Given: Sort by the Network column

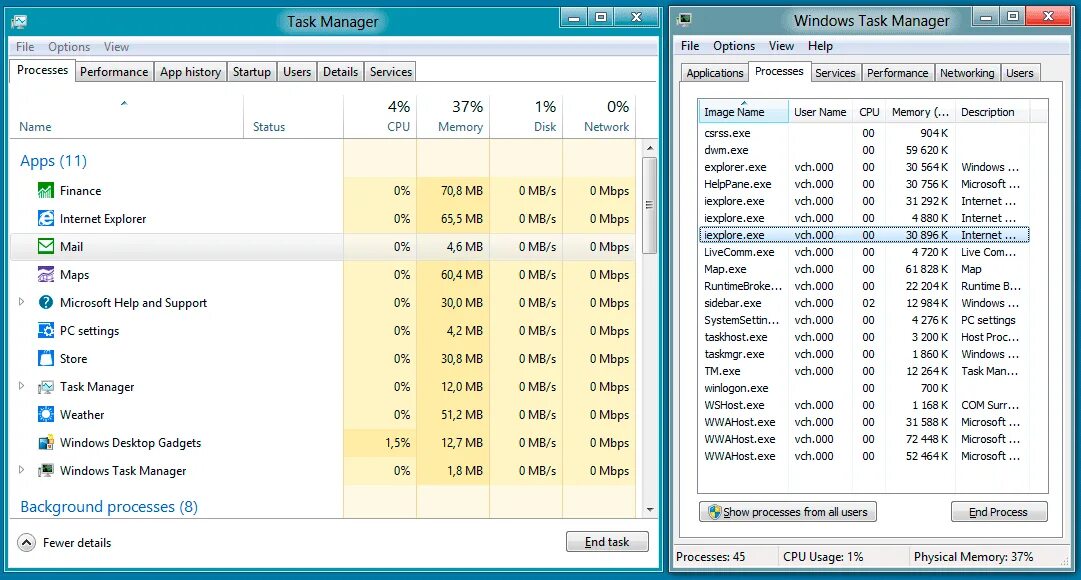Looking at the screenshot, I should coord(599,116).
